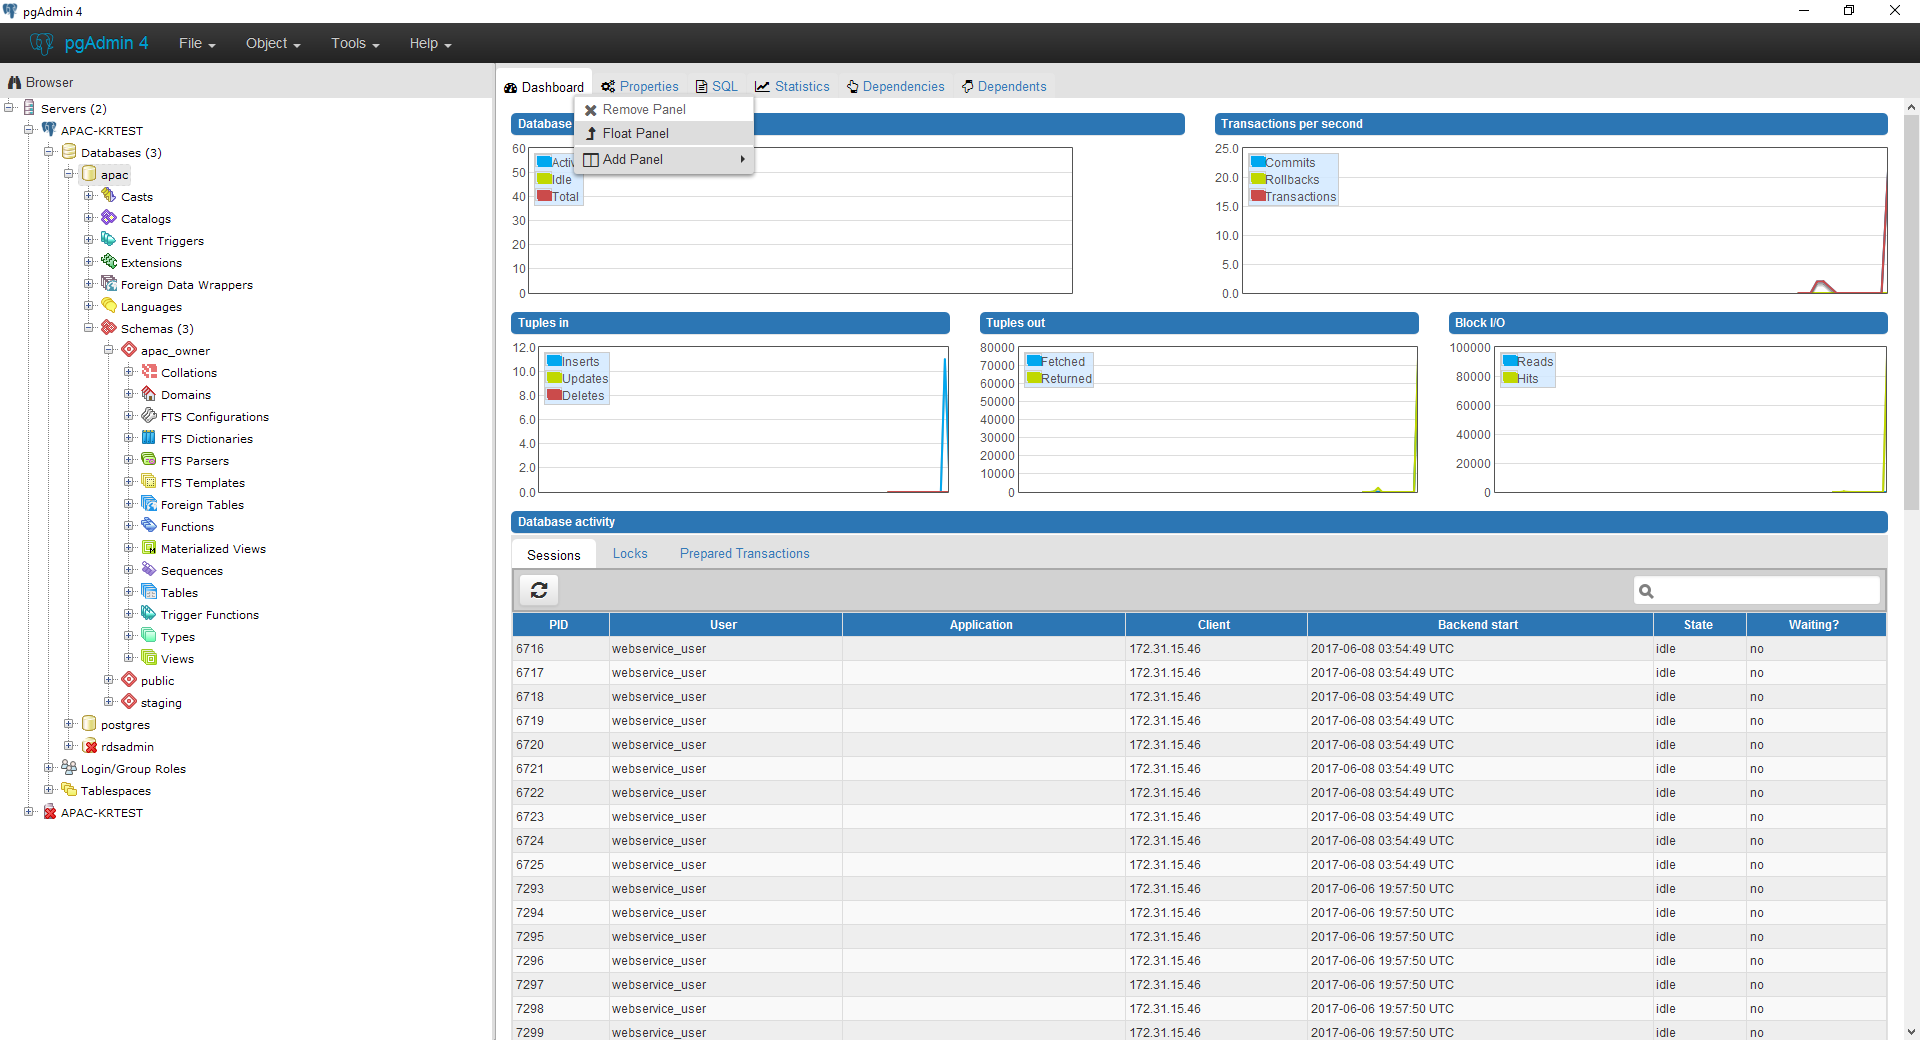Click the Sequences tree icon
Image resolution: width=1920 pixels, height=1040 pixels.
(149, 570)
